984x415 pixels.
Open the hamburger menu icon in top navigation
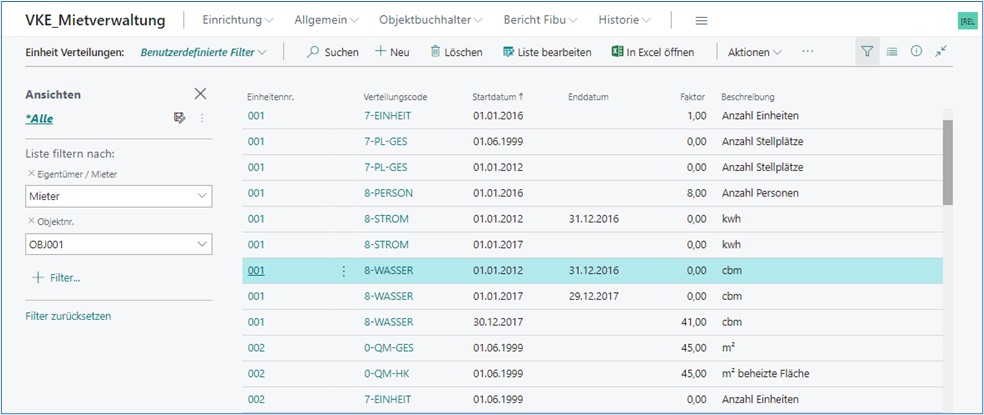coord(702,21)
